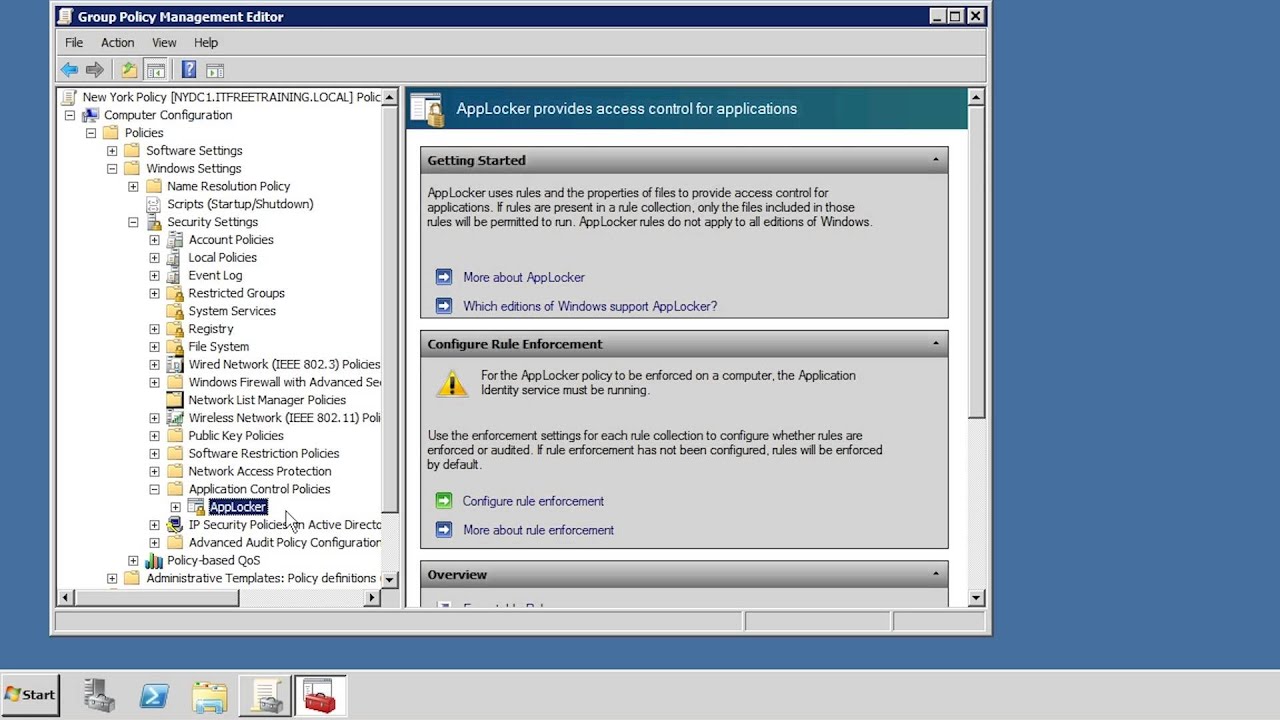Toggle the console tree pane toolbar icon
The image size is (1280, 720).
tap(155, 70)
